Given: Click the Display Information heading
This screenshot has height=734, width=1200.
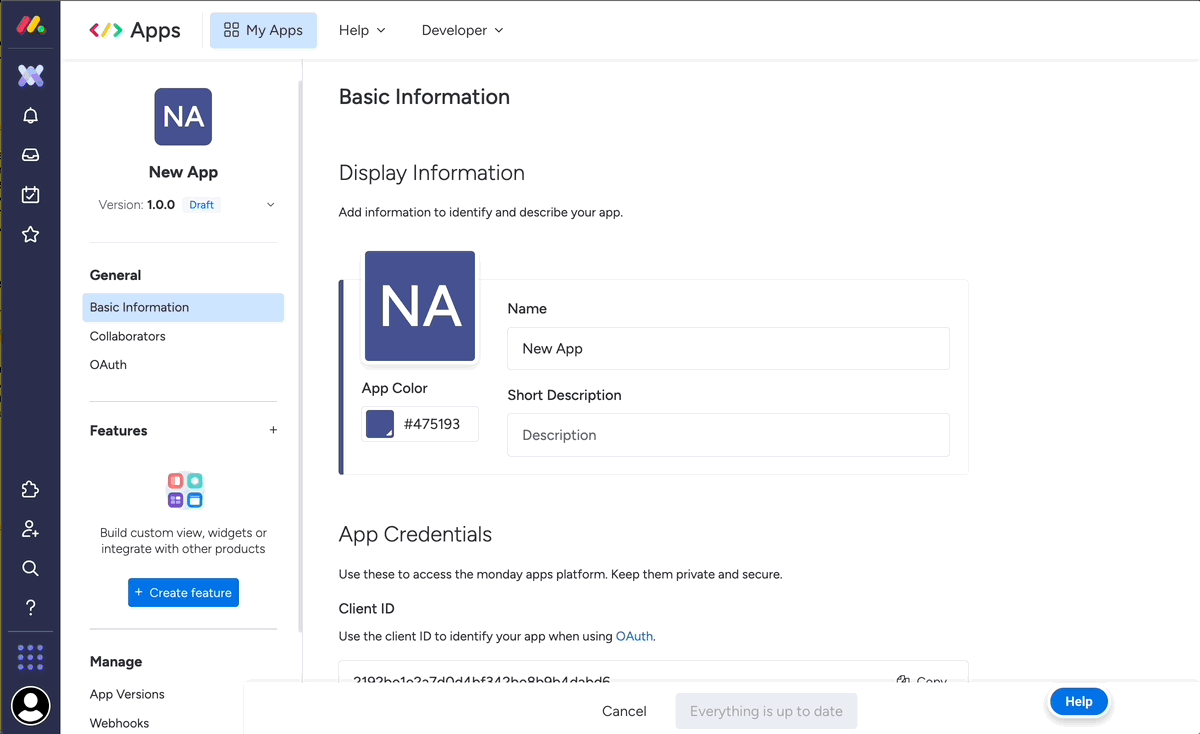Looking at the screenshot, I should [432, 173].
